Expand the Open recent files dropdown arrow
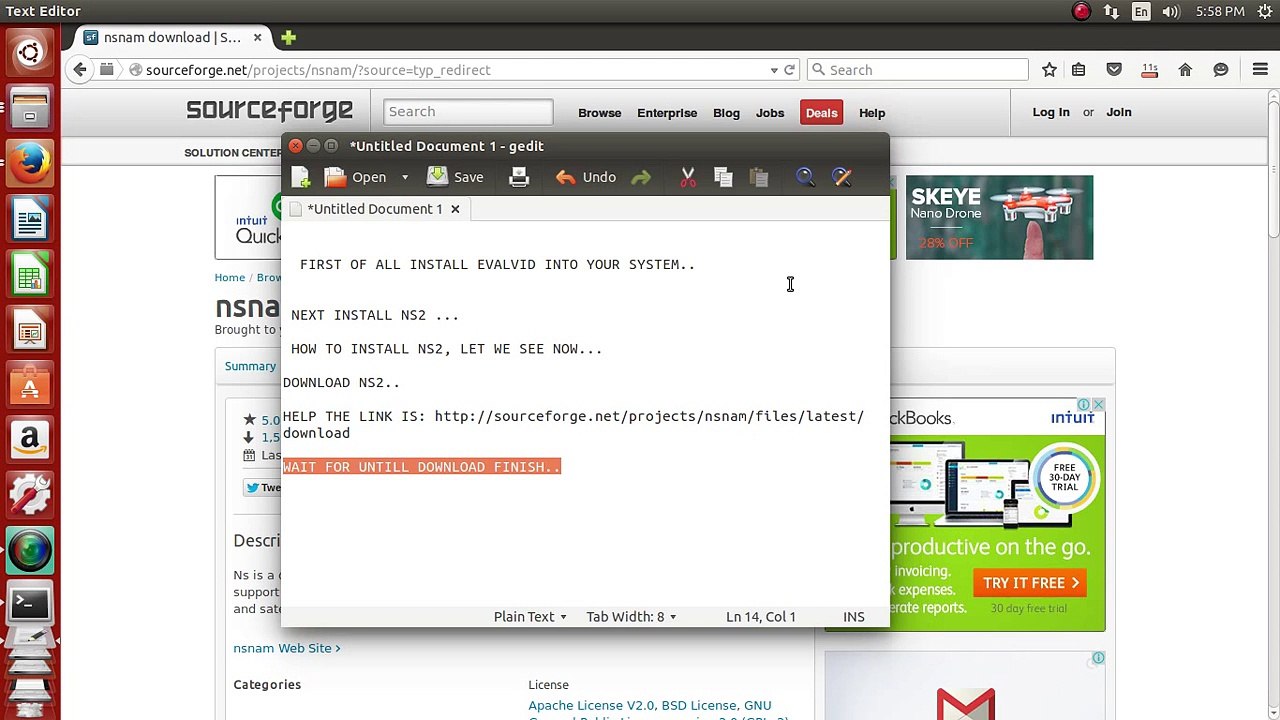The width and height of the screenshot is (1280, 720). click(x=405, y=177)
